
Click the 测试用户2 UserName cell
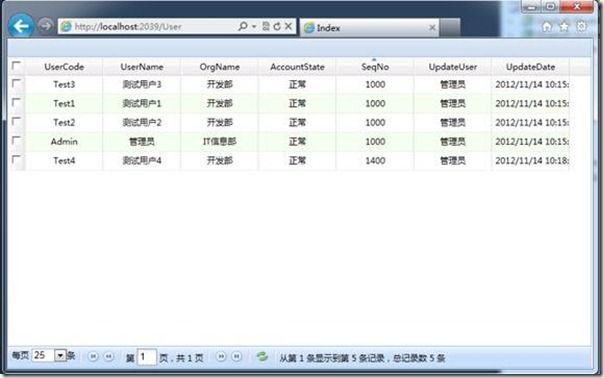tap(142, 123)
